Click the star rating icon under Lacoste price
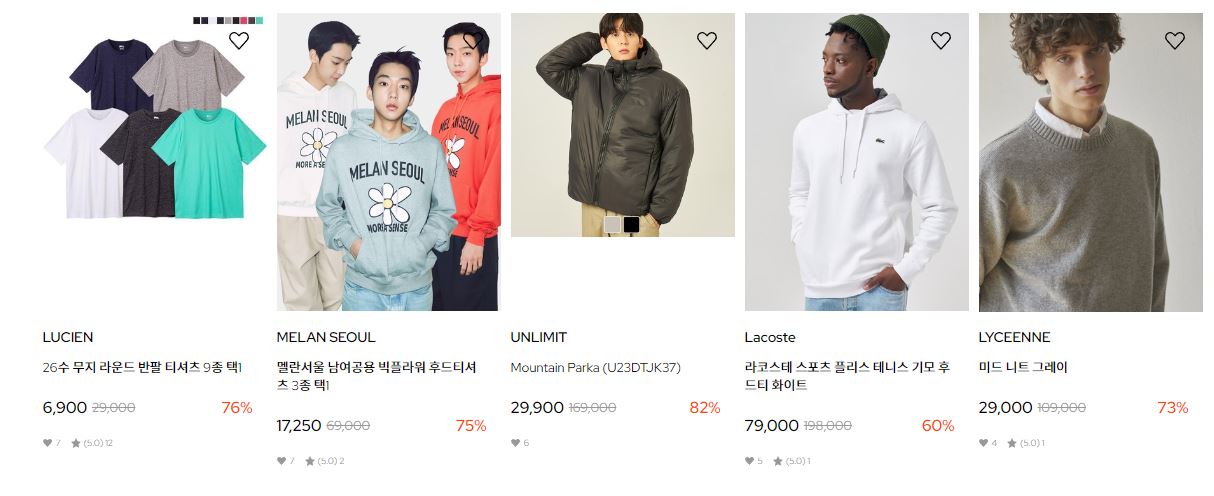Screen dimensions: 1214x496 coord(777,461)
